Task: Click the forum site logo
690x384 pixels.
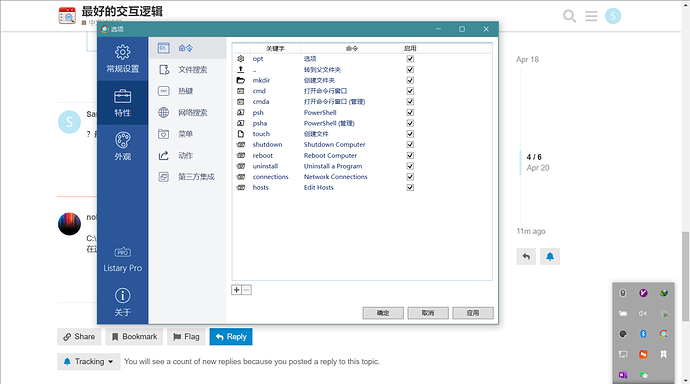Action: (67, 15)
